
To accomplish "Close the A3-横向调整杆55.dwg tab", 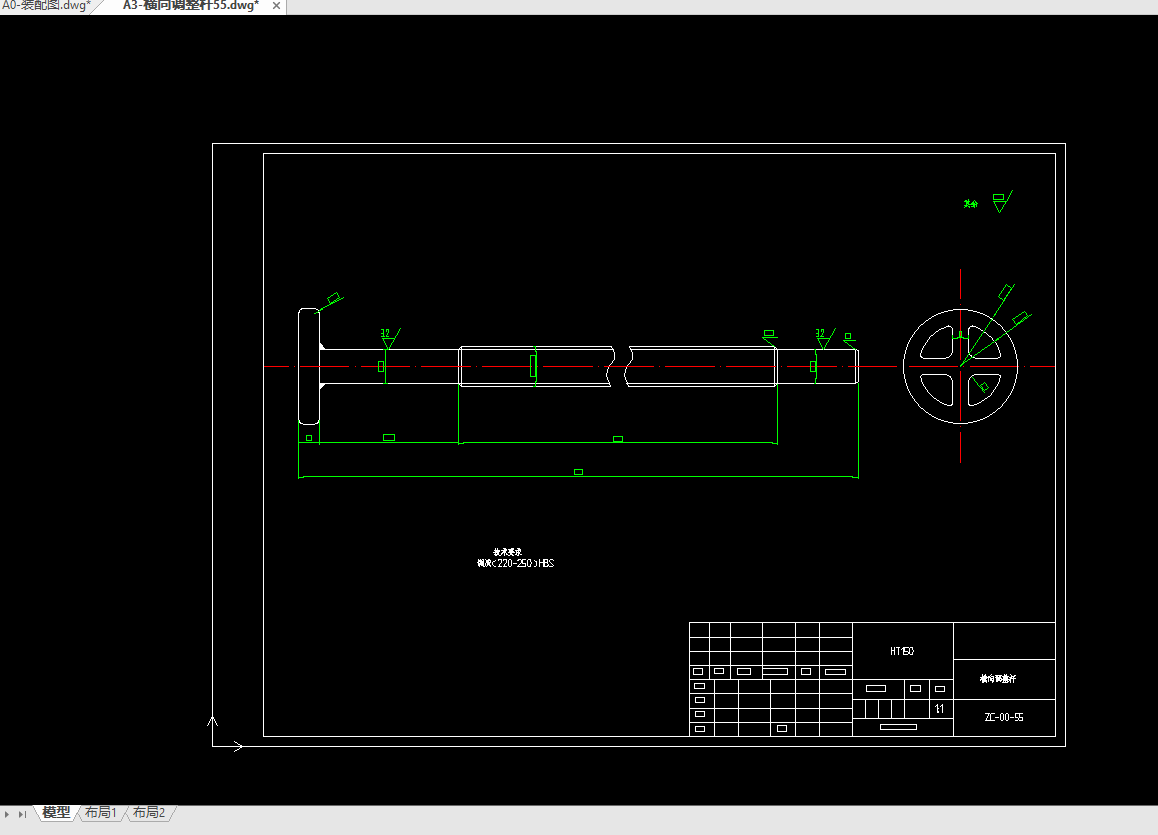I will [276, 6].
